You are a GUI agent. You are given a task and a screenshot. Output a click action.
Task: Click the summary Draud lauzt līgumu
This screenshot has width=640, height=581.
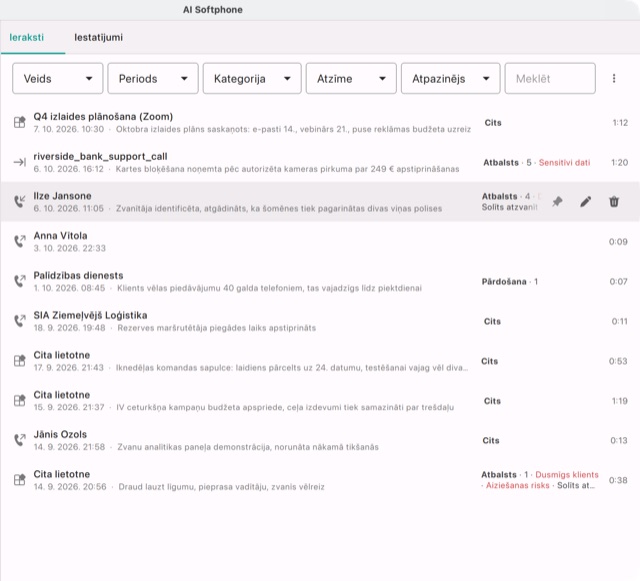tap(221, 487)
